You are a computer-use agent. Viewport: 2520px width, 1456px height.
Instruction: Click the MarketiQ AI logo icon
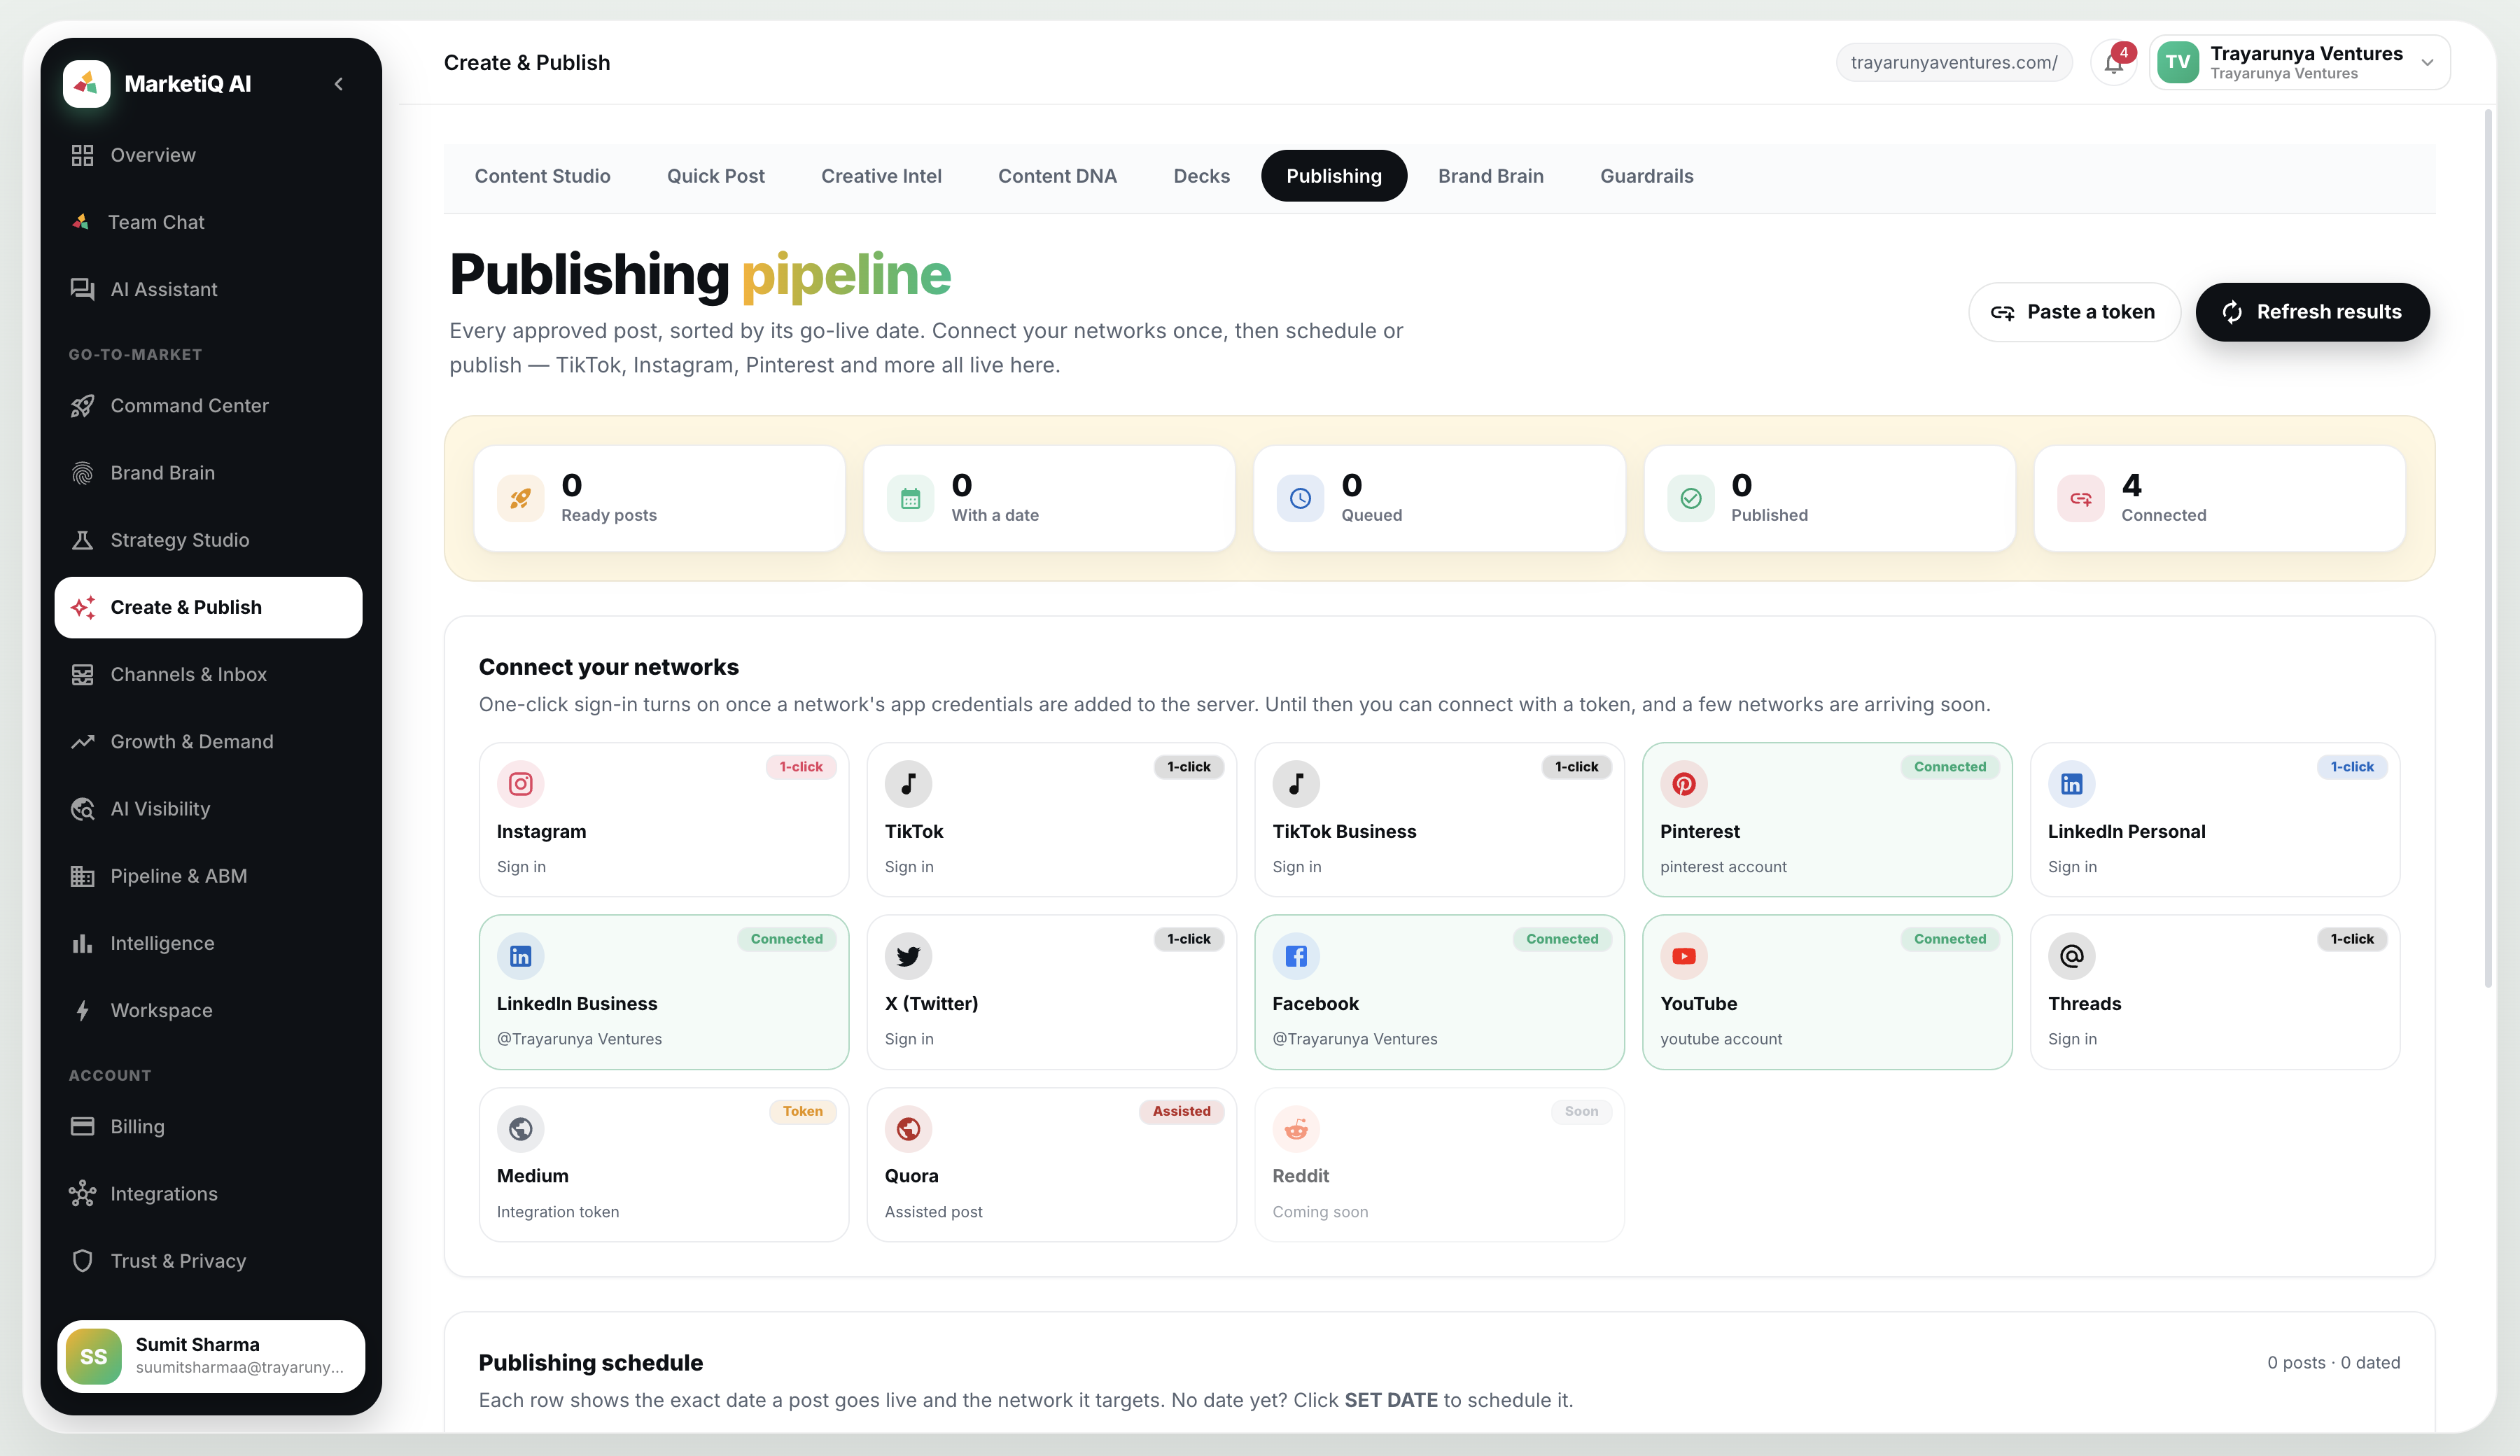point(86,83)
